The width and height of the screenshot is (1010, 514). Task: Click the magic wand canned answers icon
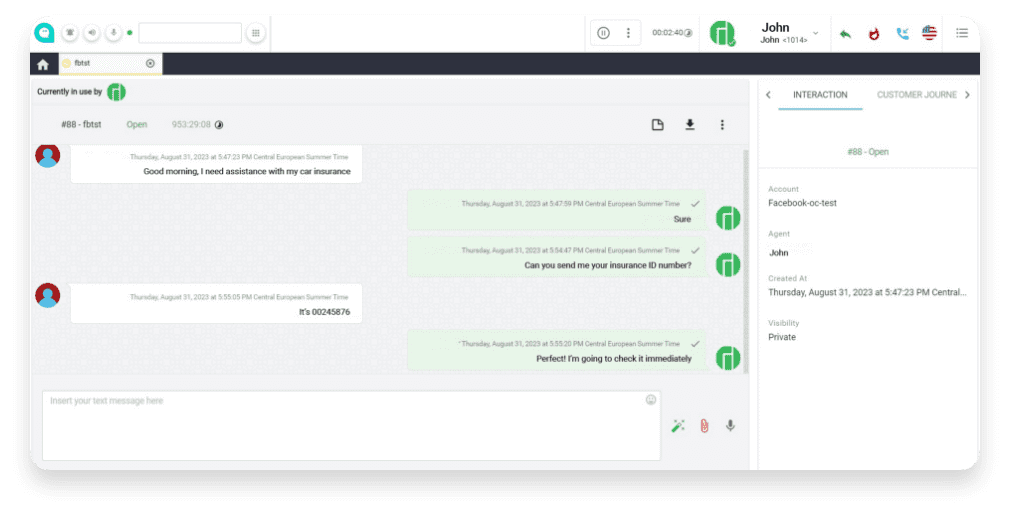[678, 426]
